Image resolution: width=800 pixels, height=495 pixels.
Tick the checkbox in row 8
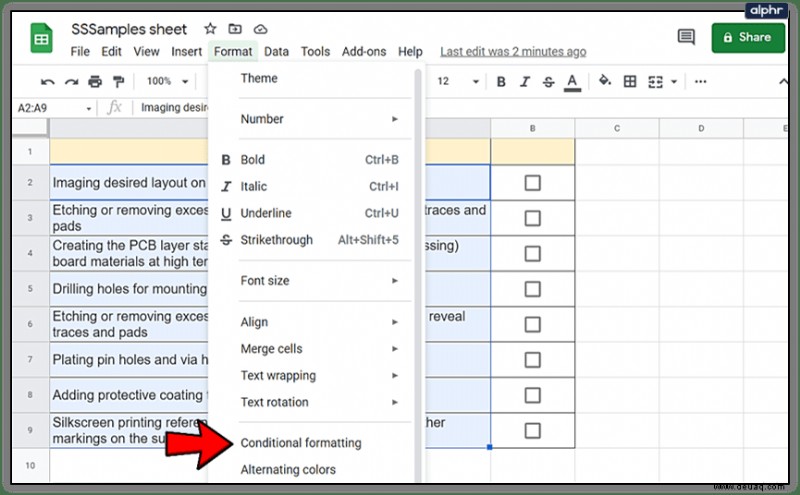point(532,395)
